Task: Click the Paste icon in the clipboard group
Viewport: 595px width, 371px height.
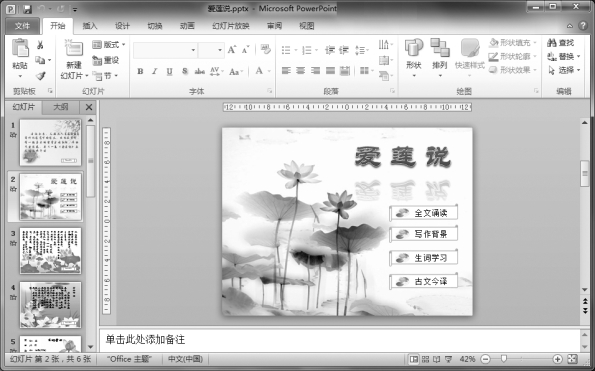Action: point(20,49)
